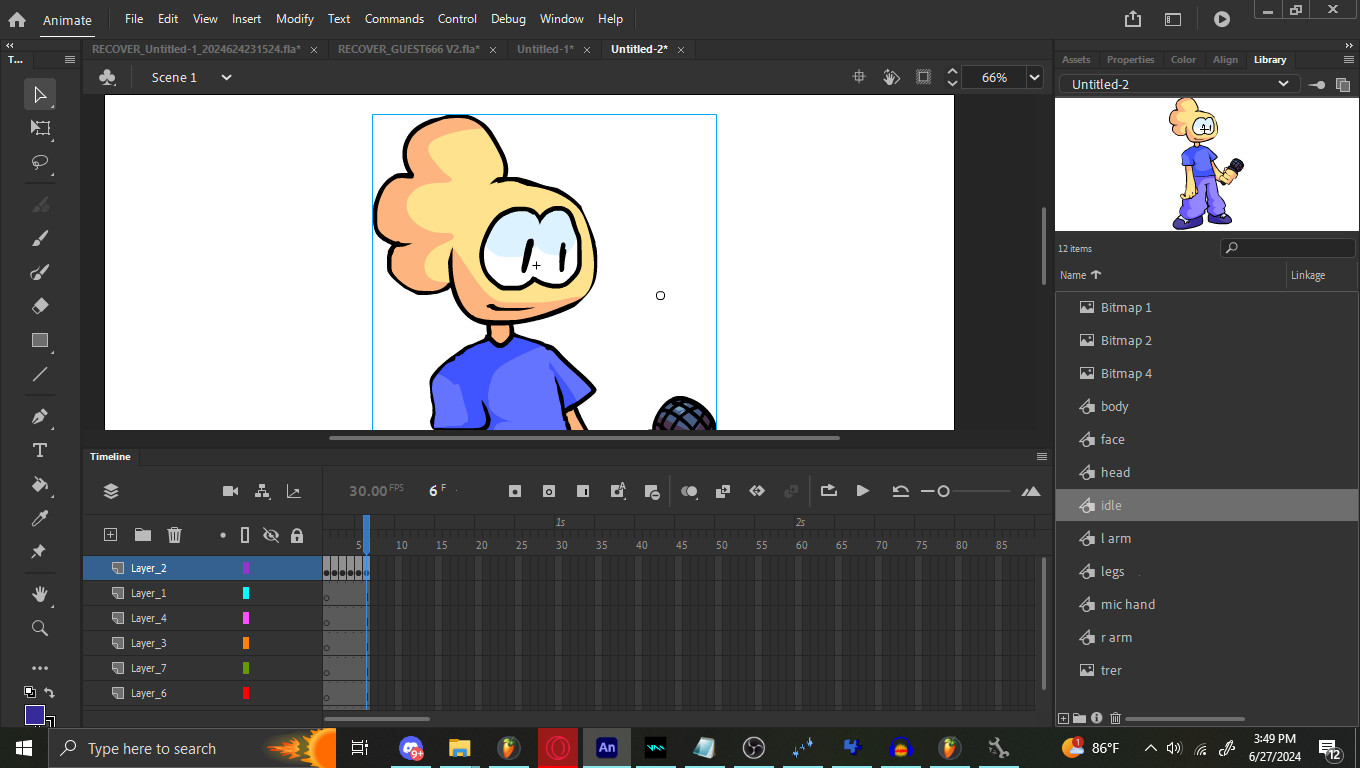Toggle the timeline loop playback button

pyautogui.click(x=828, y=491)
